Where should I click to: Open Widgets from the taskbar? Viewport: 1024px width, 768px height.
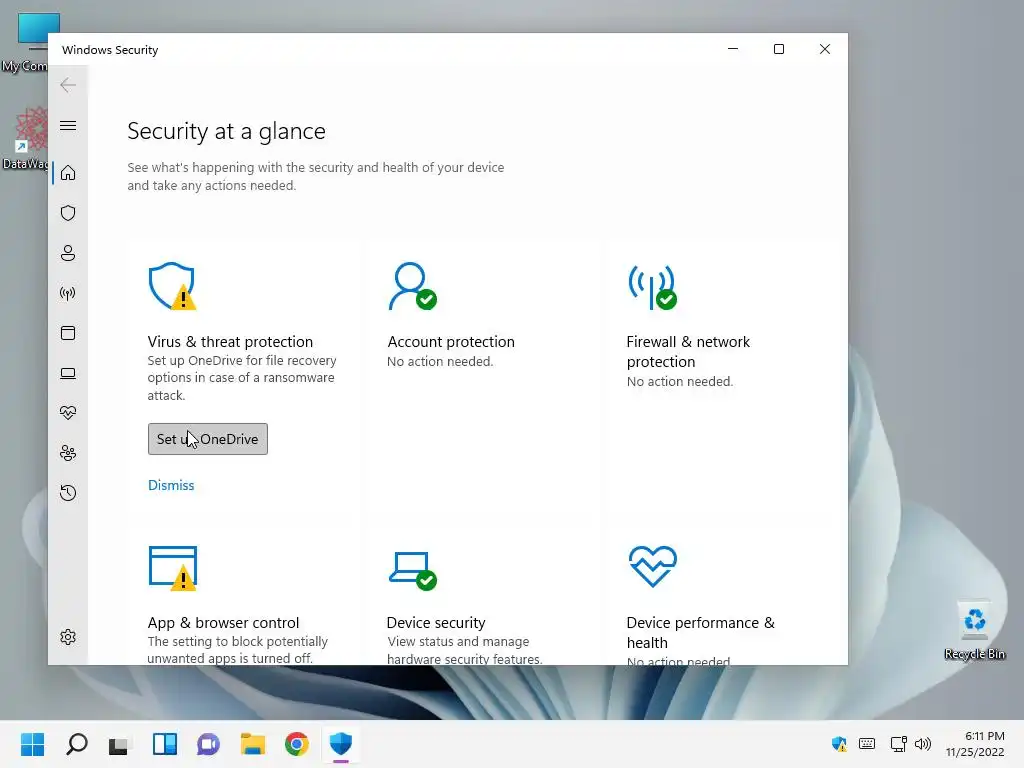click(165, 744)
